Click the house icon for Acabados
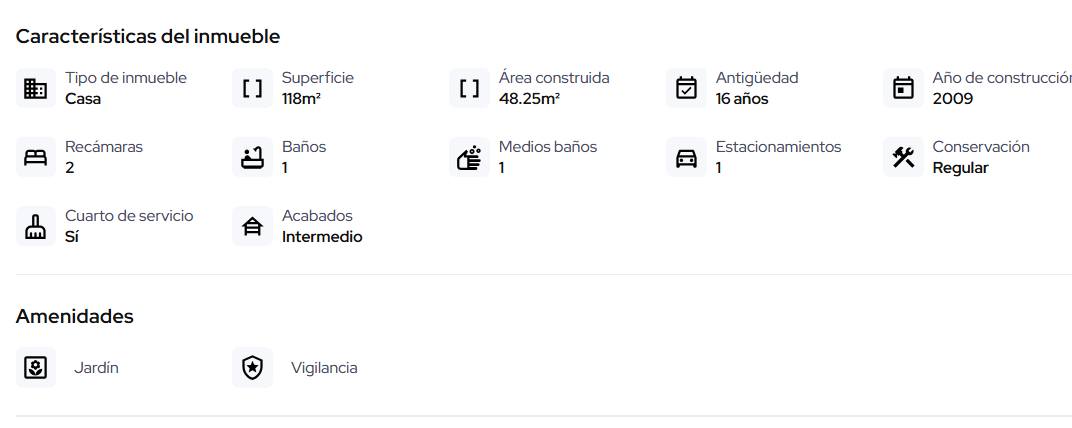Viewport: 1072px width, 428px height. [253, 226]
